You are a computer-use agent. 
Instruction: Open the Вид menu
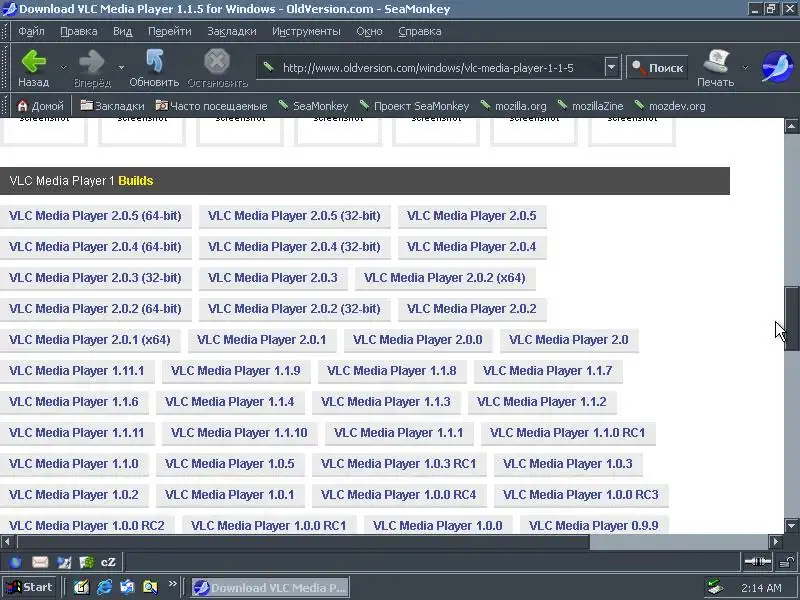click(122, 31)
